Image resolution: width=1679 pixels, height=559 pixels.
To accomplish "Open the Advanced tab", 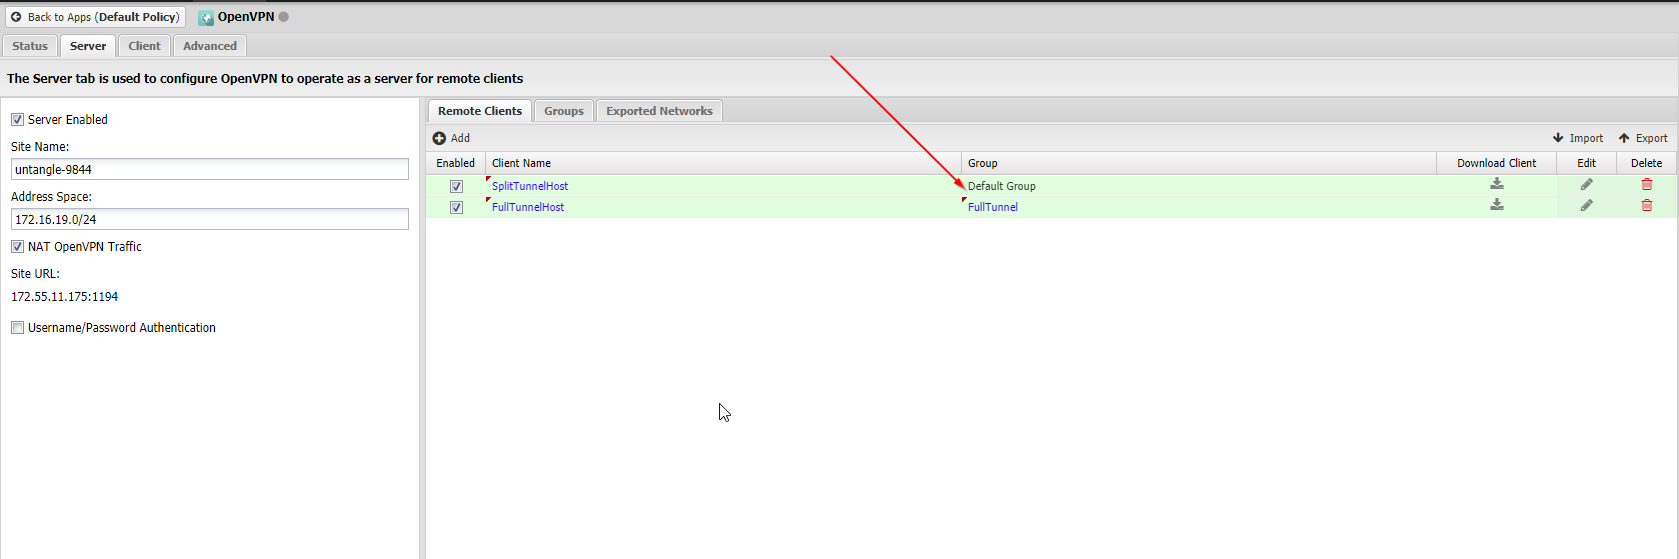I will coord(210,46).
